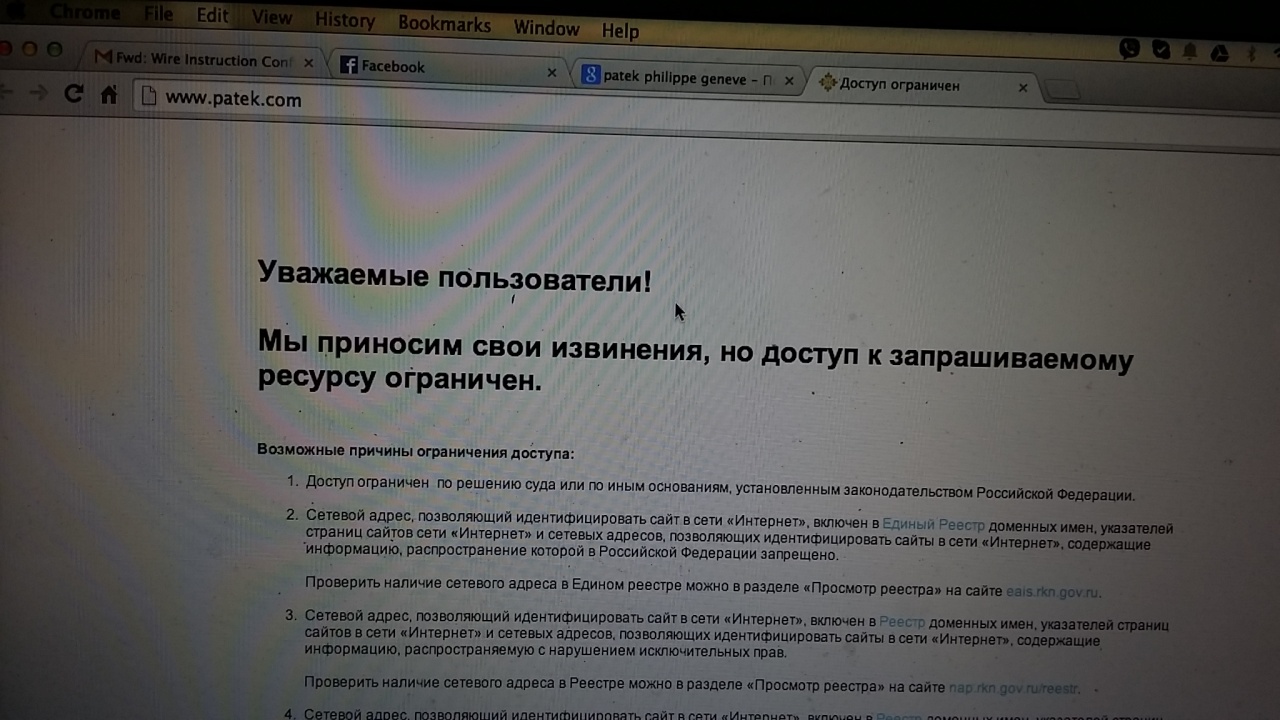1280x720 pixels.
Task: Open a new tab with the new-tab button
Action: 1061,92
